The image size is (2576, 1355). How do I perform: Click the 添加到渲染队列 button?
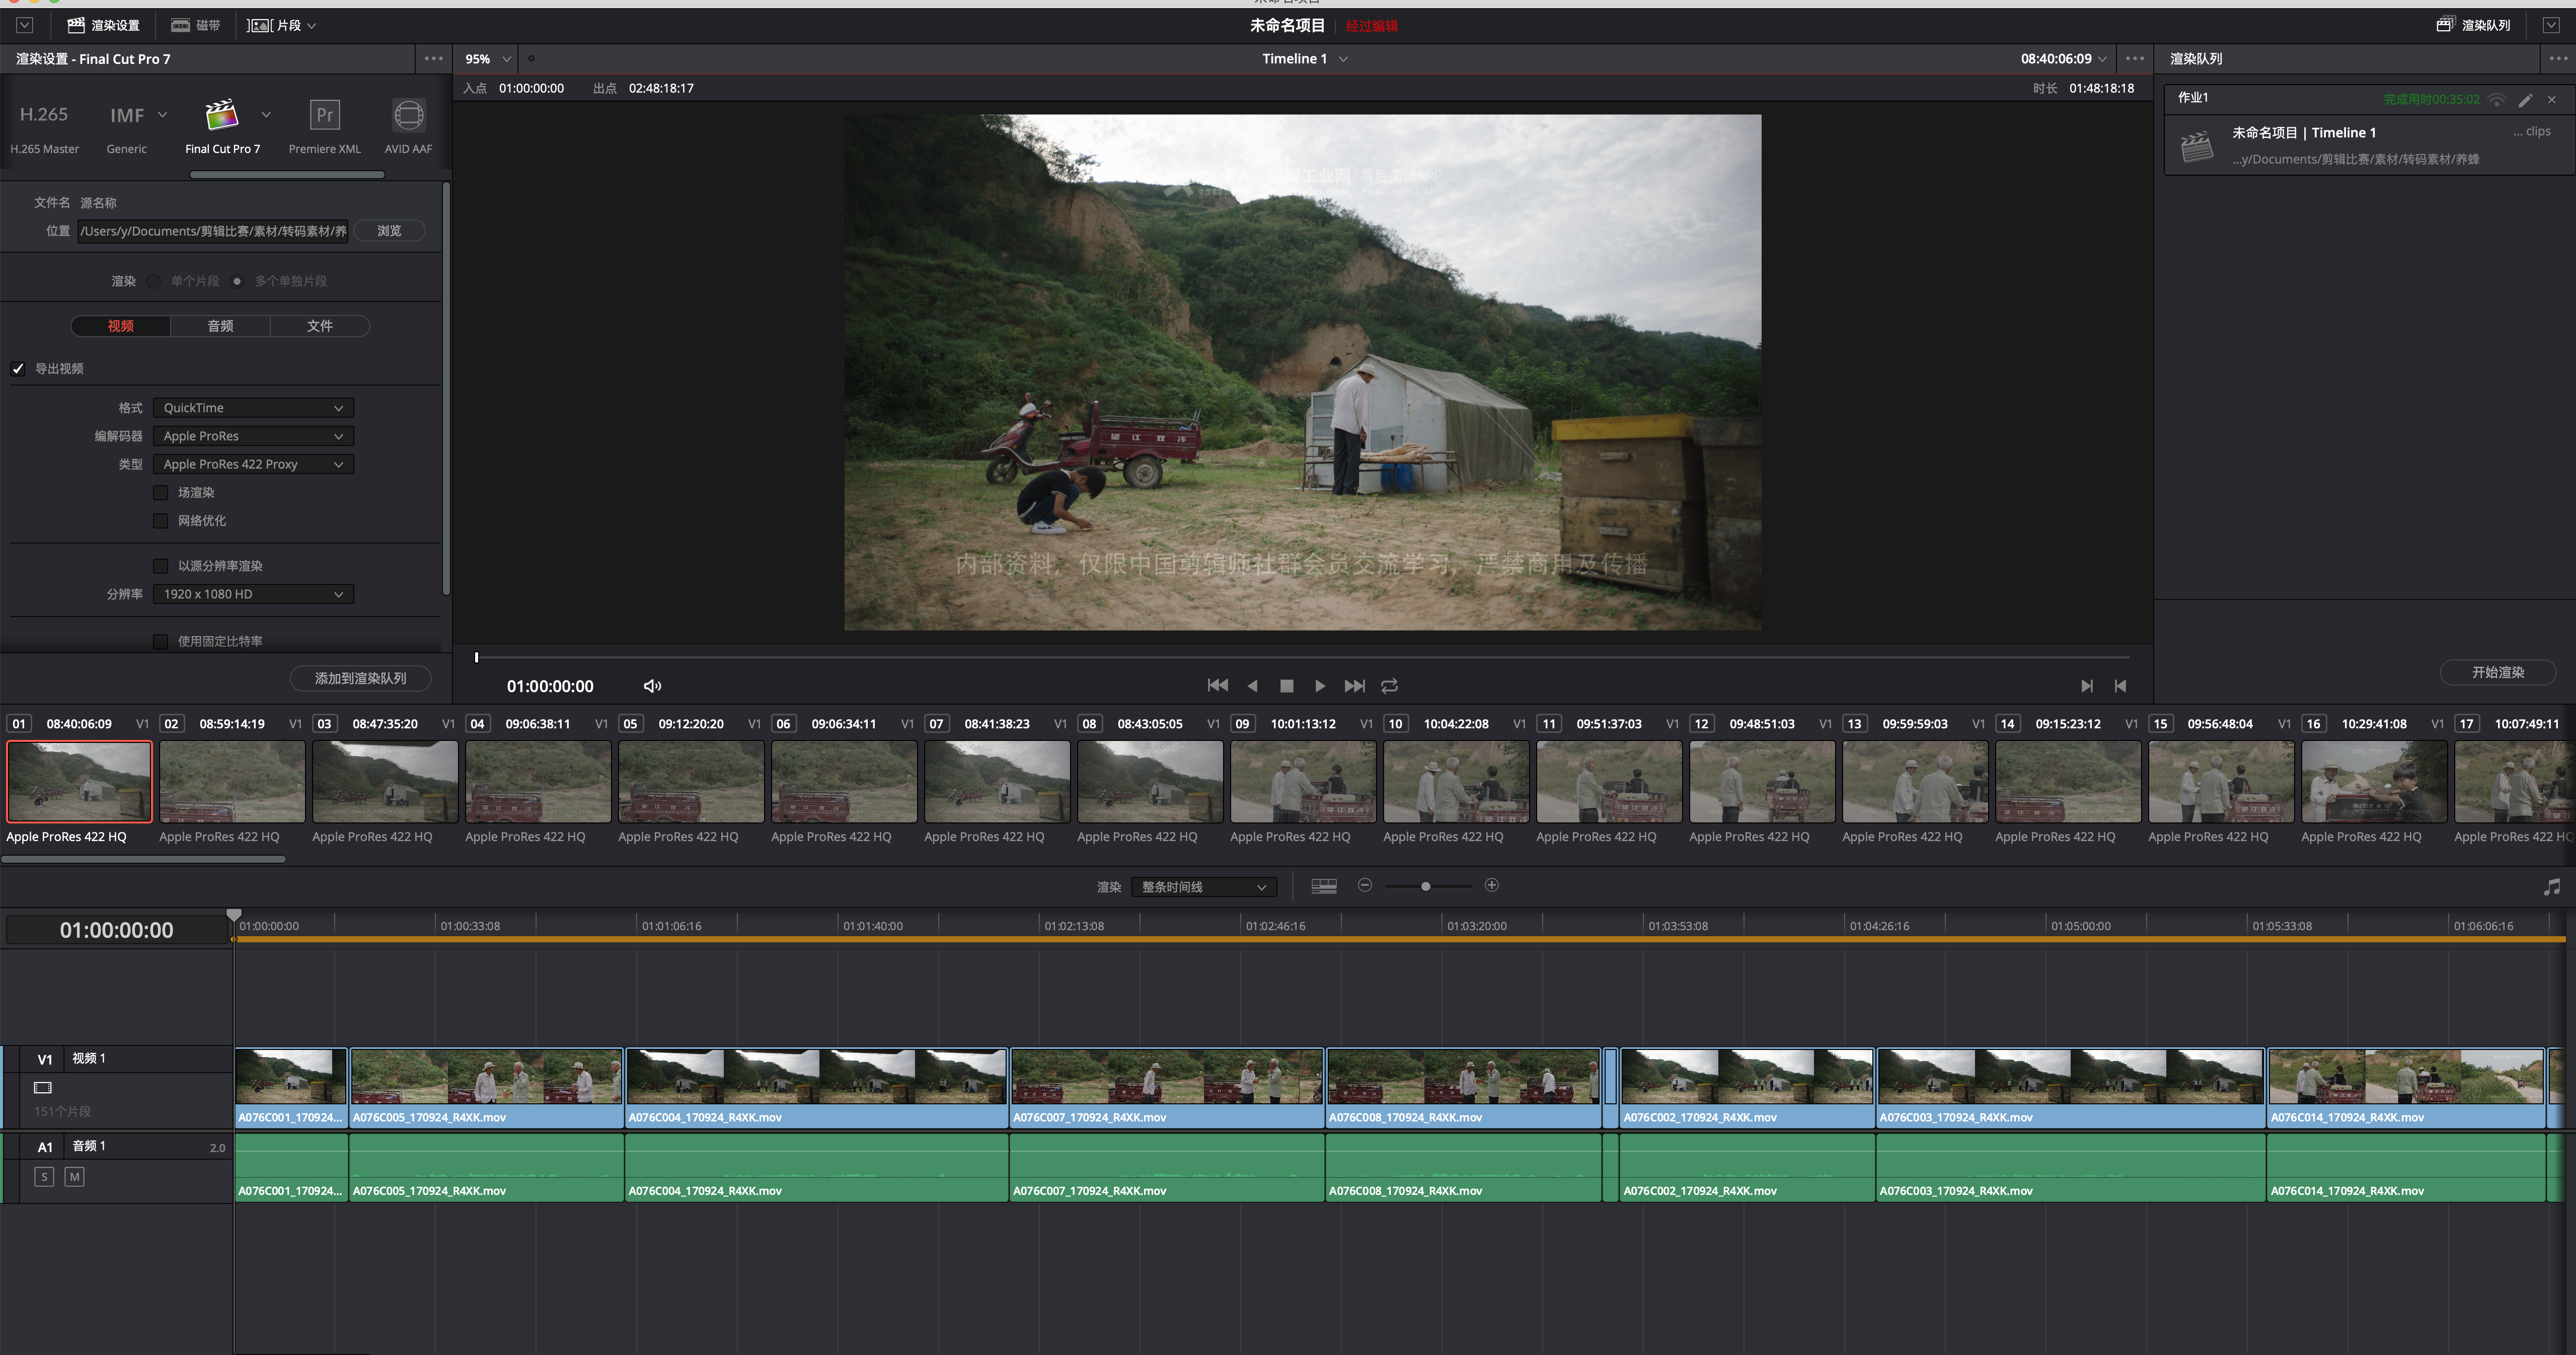tap(360, 678)
